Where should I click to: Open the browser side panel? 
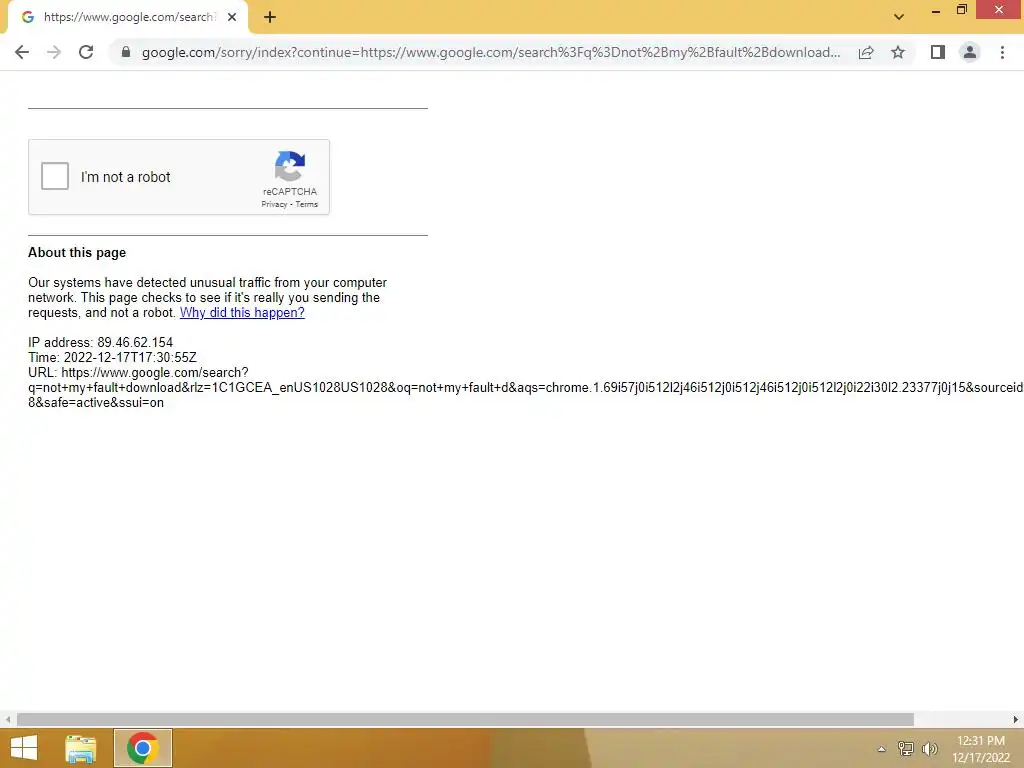click(938, 52)
